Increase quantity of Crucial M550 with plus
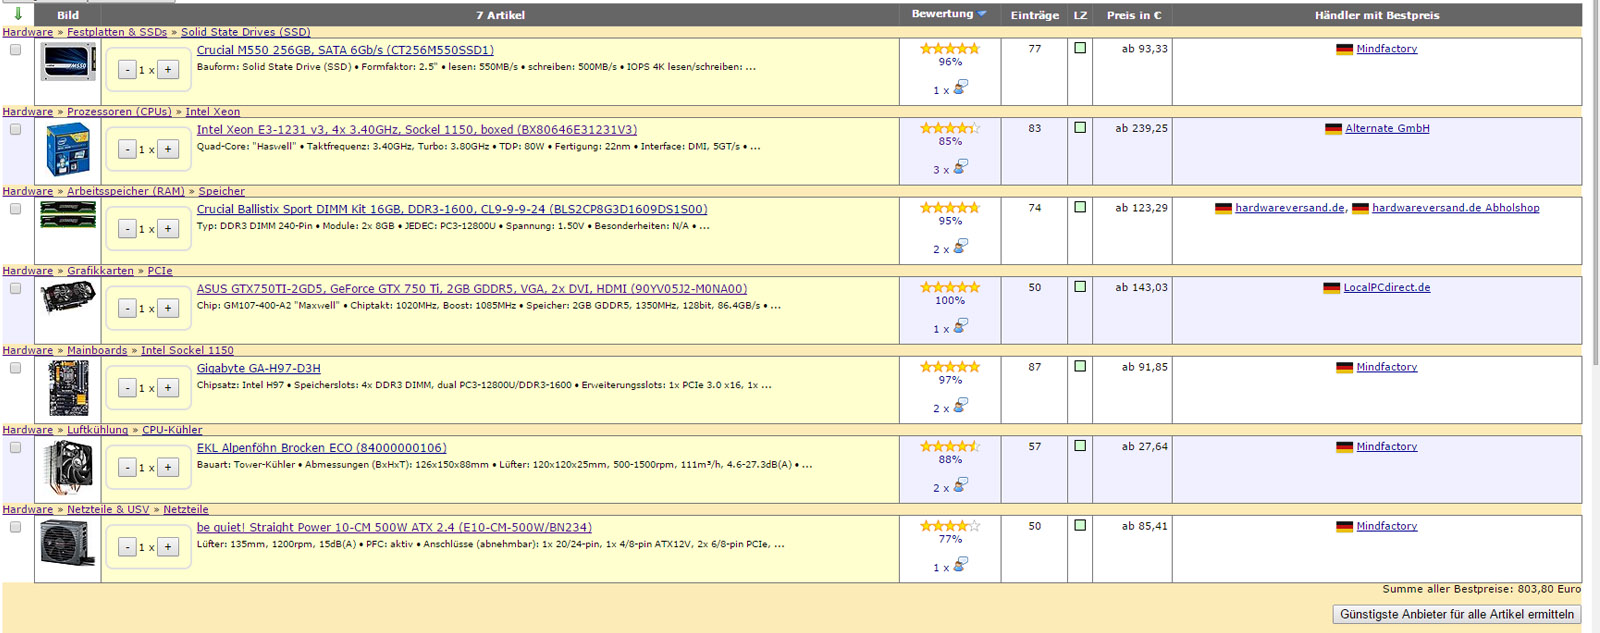 click(x=168, y=70)
